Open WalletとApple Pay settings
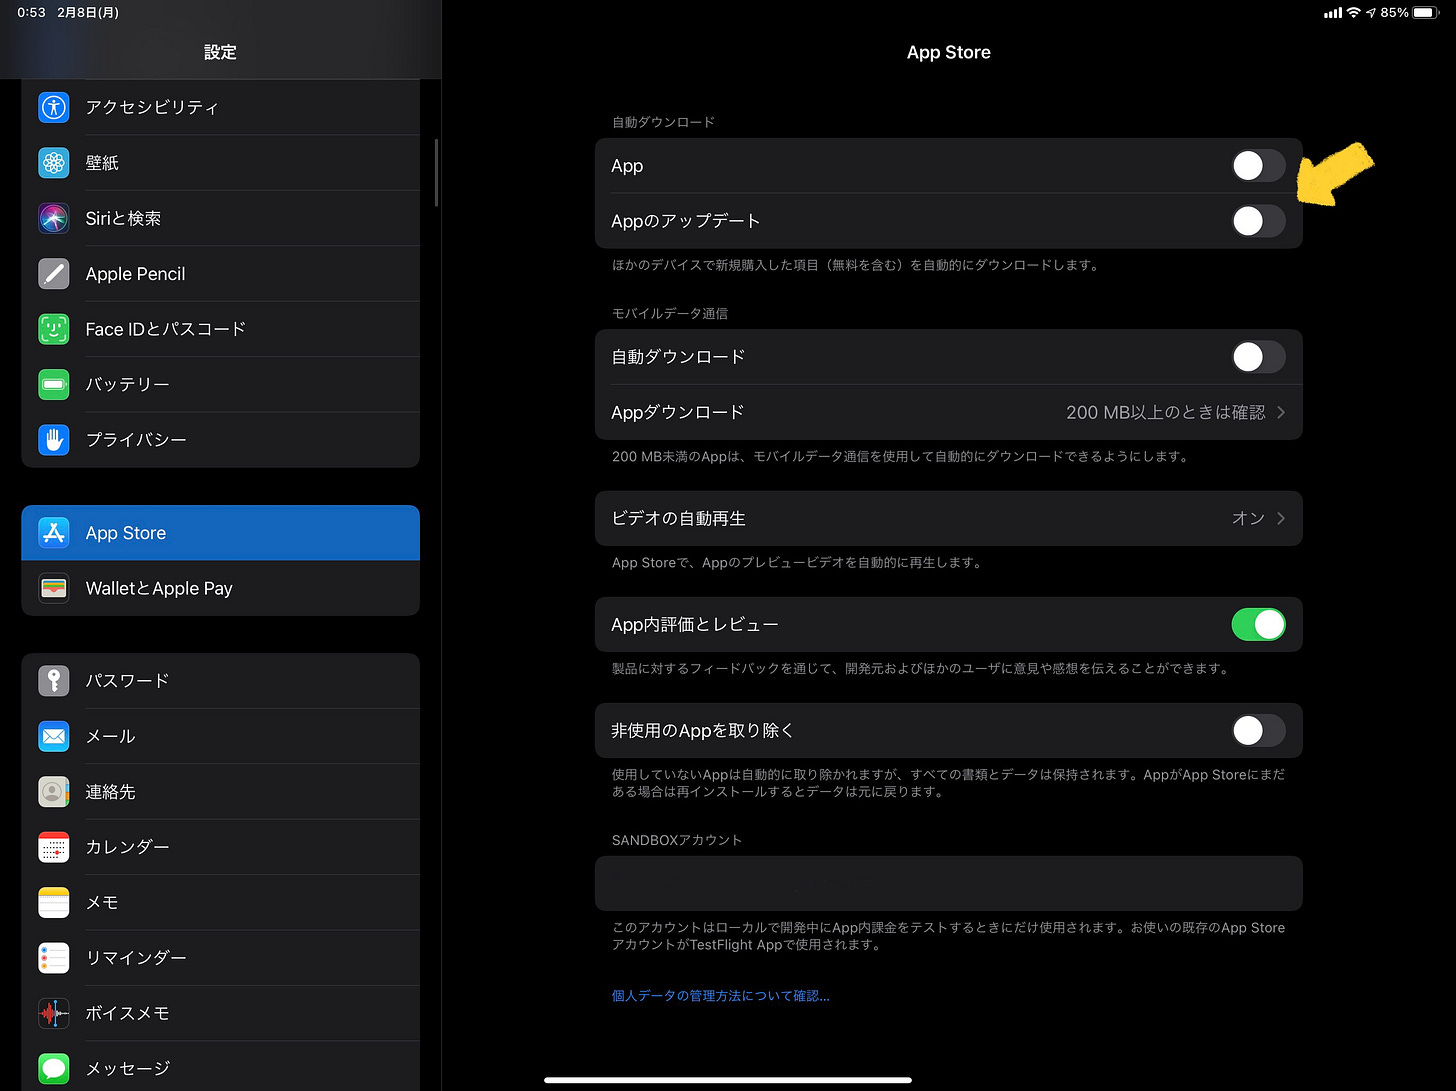The width and height of the screenshot is (1456, 1091). (53, 588)
